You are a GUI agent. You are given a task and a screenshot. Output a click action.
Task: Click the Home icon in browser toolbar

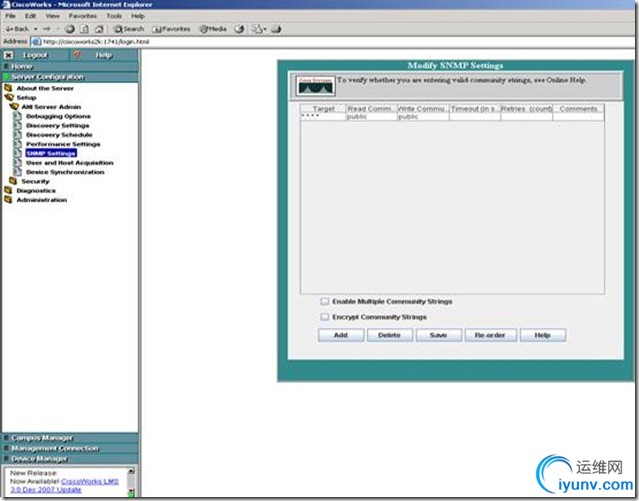click(x=99, y=29)
